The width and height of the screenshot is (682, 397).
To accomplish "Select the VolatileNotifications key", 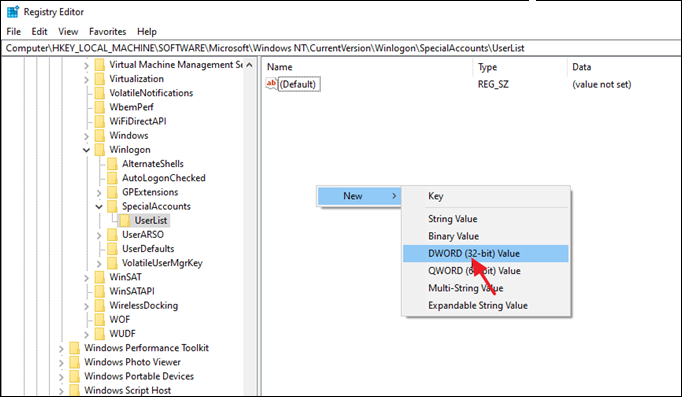I will pos(151,93).
